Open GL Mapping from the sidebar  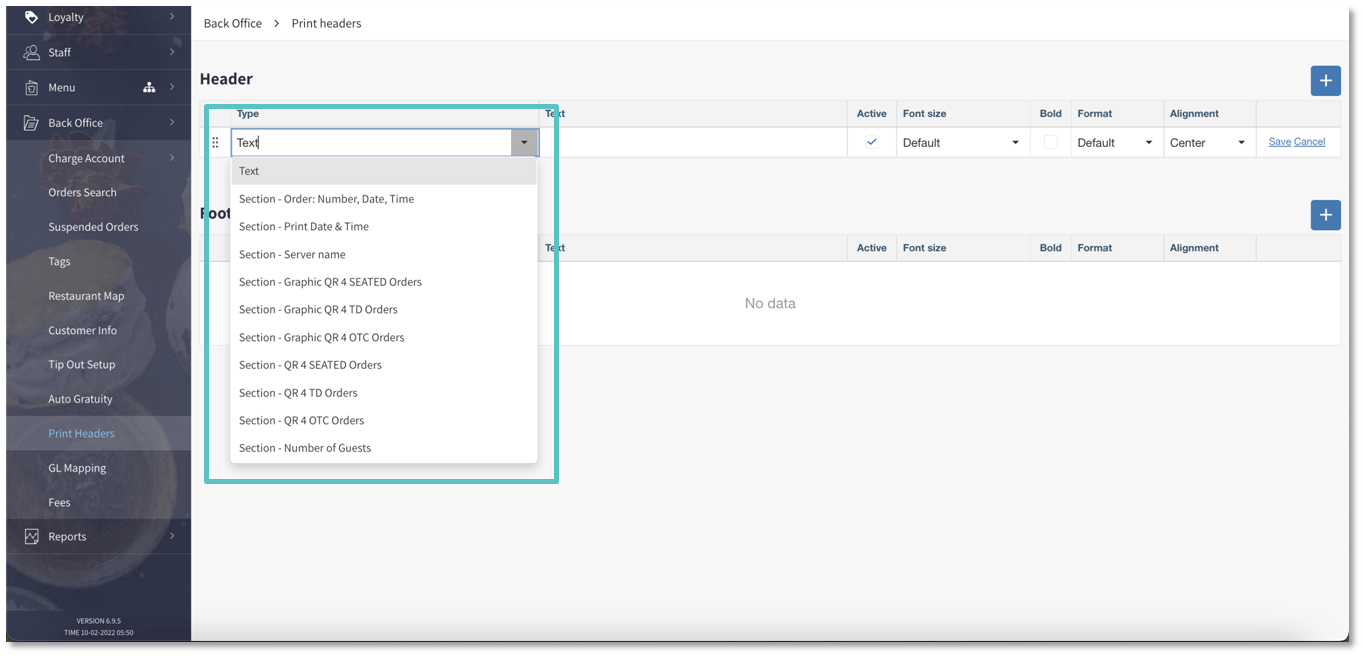point(79,467)
